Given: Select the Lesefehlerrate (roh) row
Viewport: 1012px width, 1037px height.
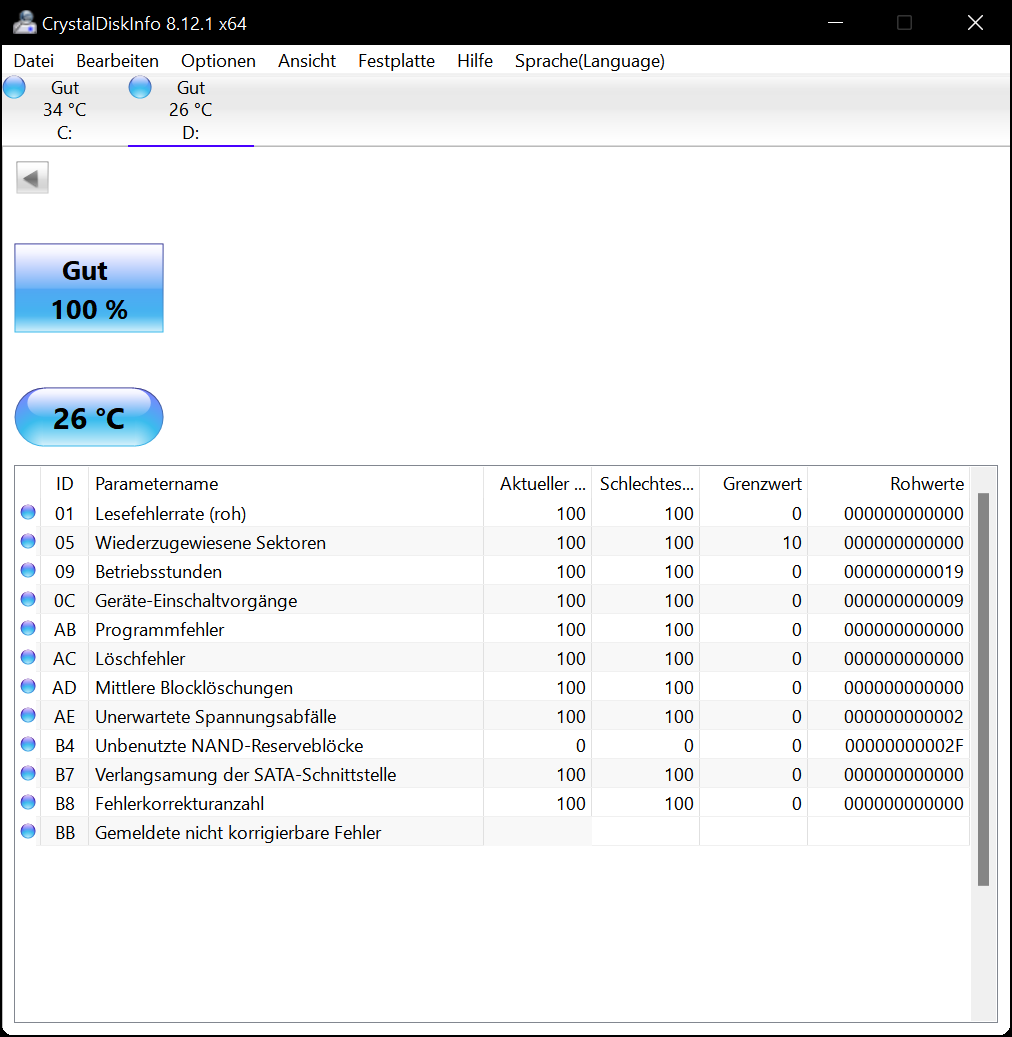Looking at the screenshot, I should click(x=492, y=513).
